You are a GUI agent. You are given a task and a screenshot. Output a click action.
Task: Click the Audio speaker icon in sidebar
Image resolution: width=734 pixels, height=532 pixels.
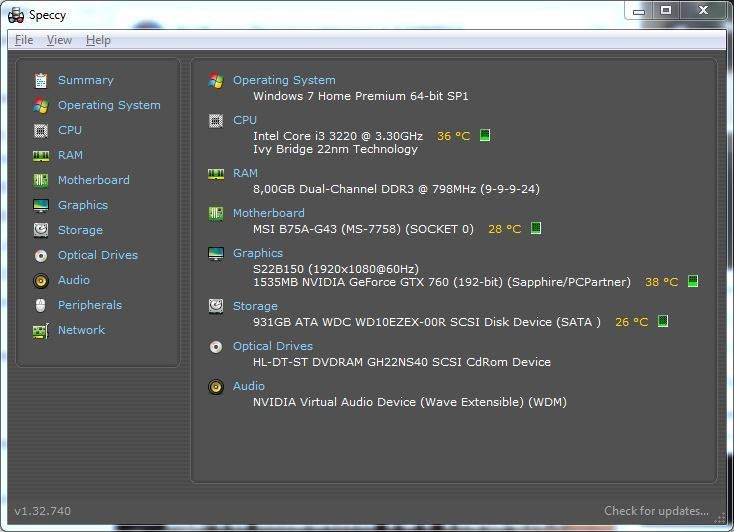[x=41, y=281]
